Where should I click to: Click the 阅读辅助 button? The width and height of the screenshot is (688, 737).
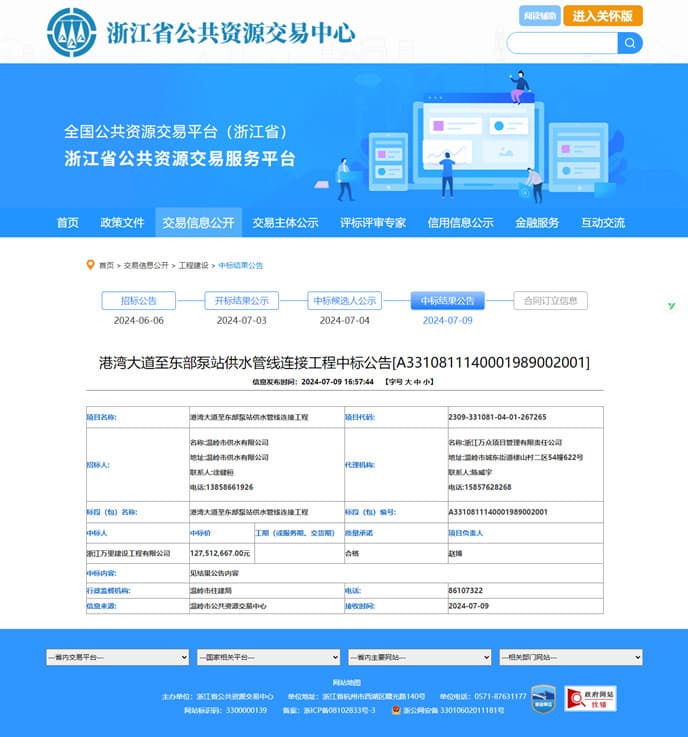coord(540,16)
